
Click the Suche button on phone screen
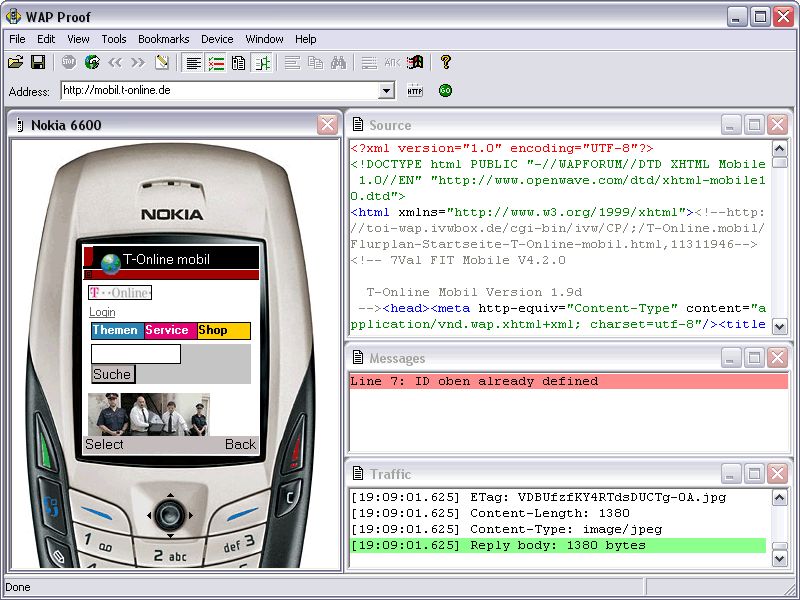point(112,374)
